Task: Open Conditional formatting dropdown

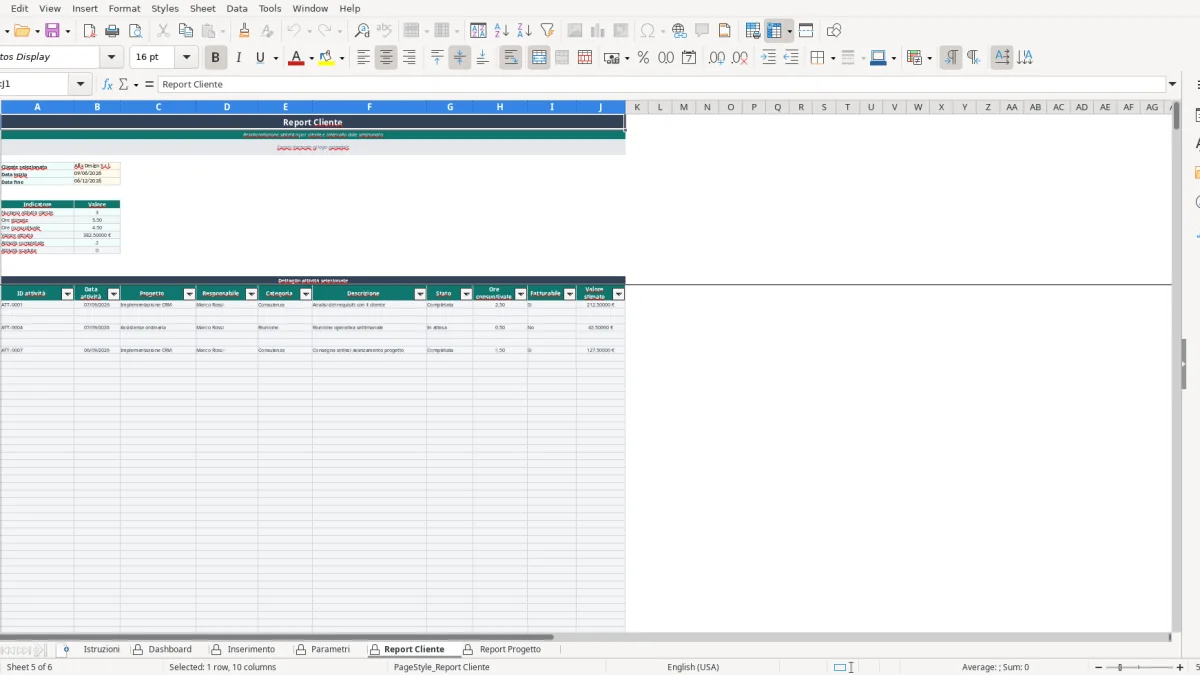Action: tap(929, 58)
